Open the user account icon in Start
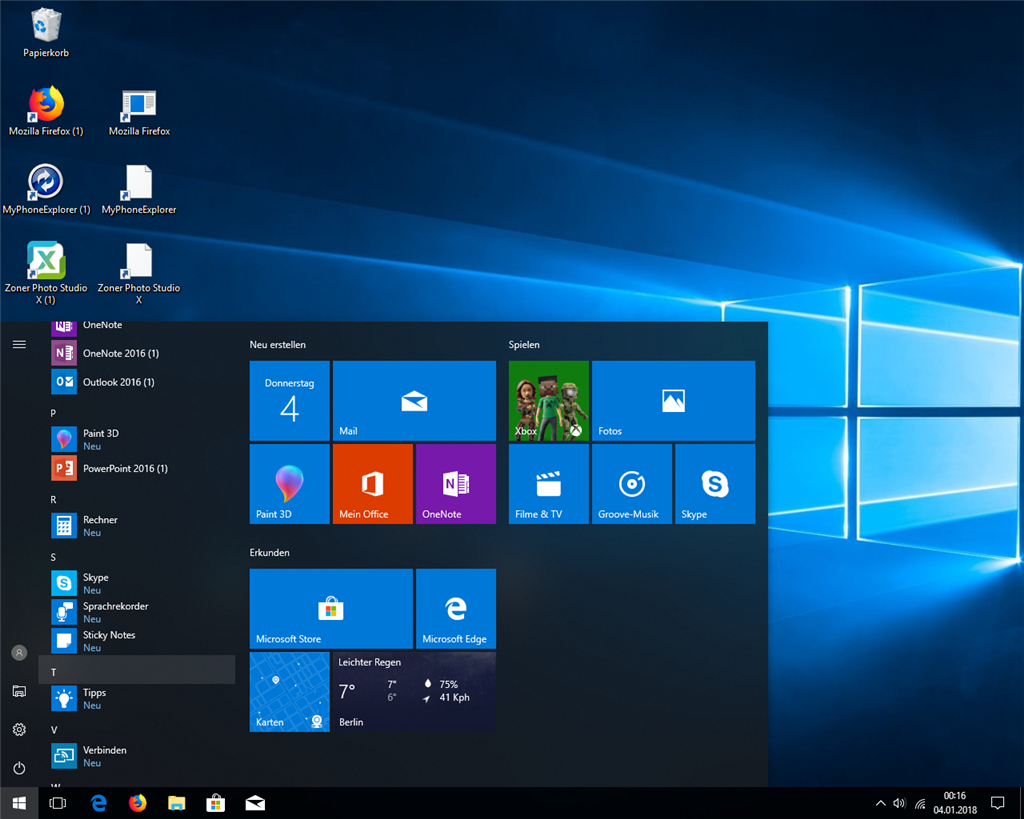The image size is (1024, 819). click(20, 652)
